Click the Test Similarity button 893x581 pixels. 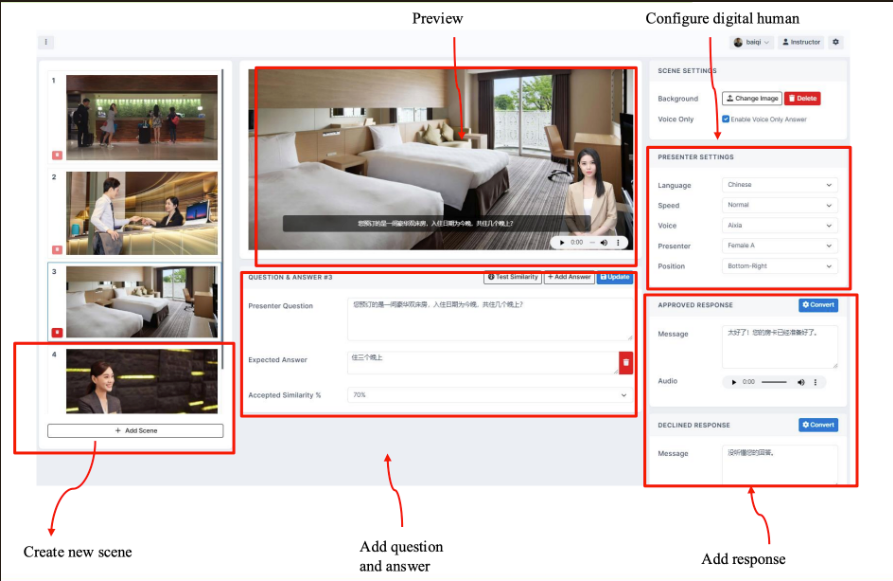click(512, 277)
